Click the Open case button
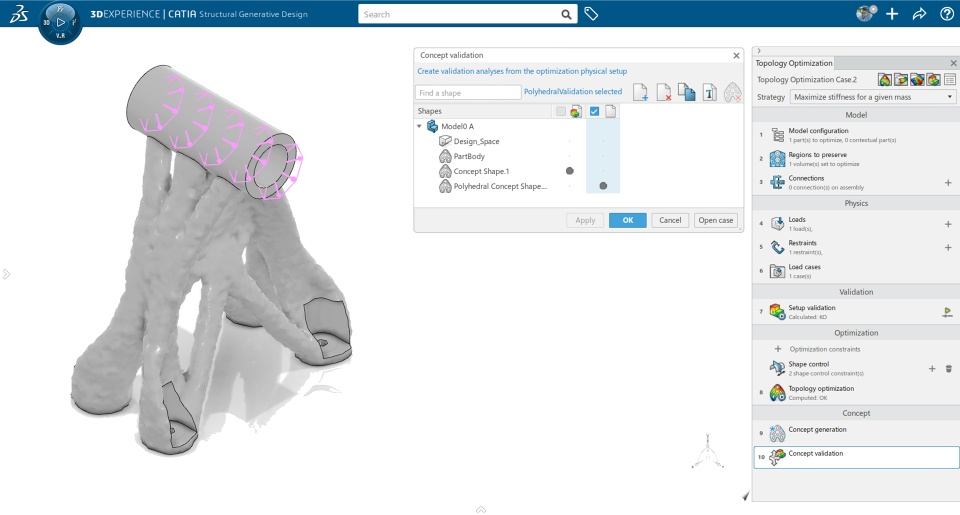 pos(715,220)
